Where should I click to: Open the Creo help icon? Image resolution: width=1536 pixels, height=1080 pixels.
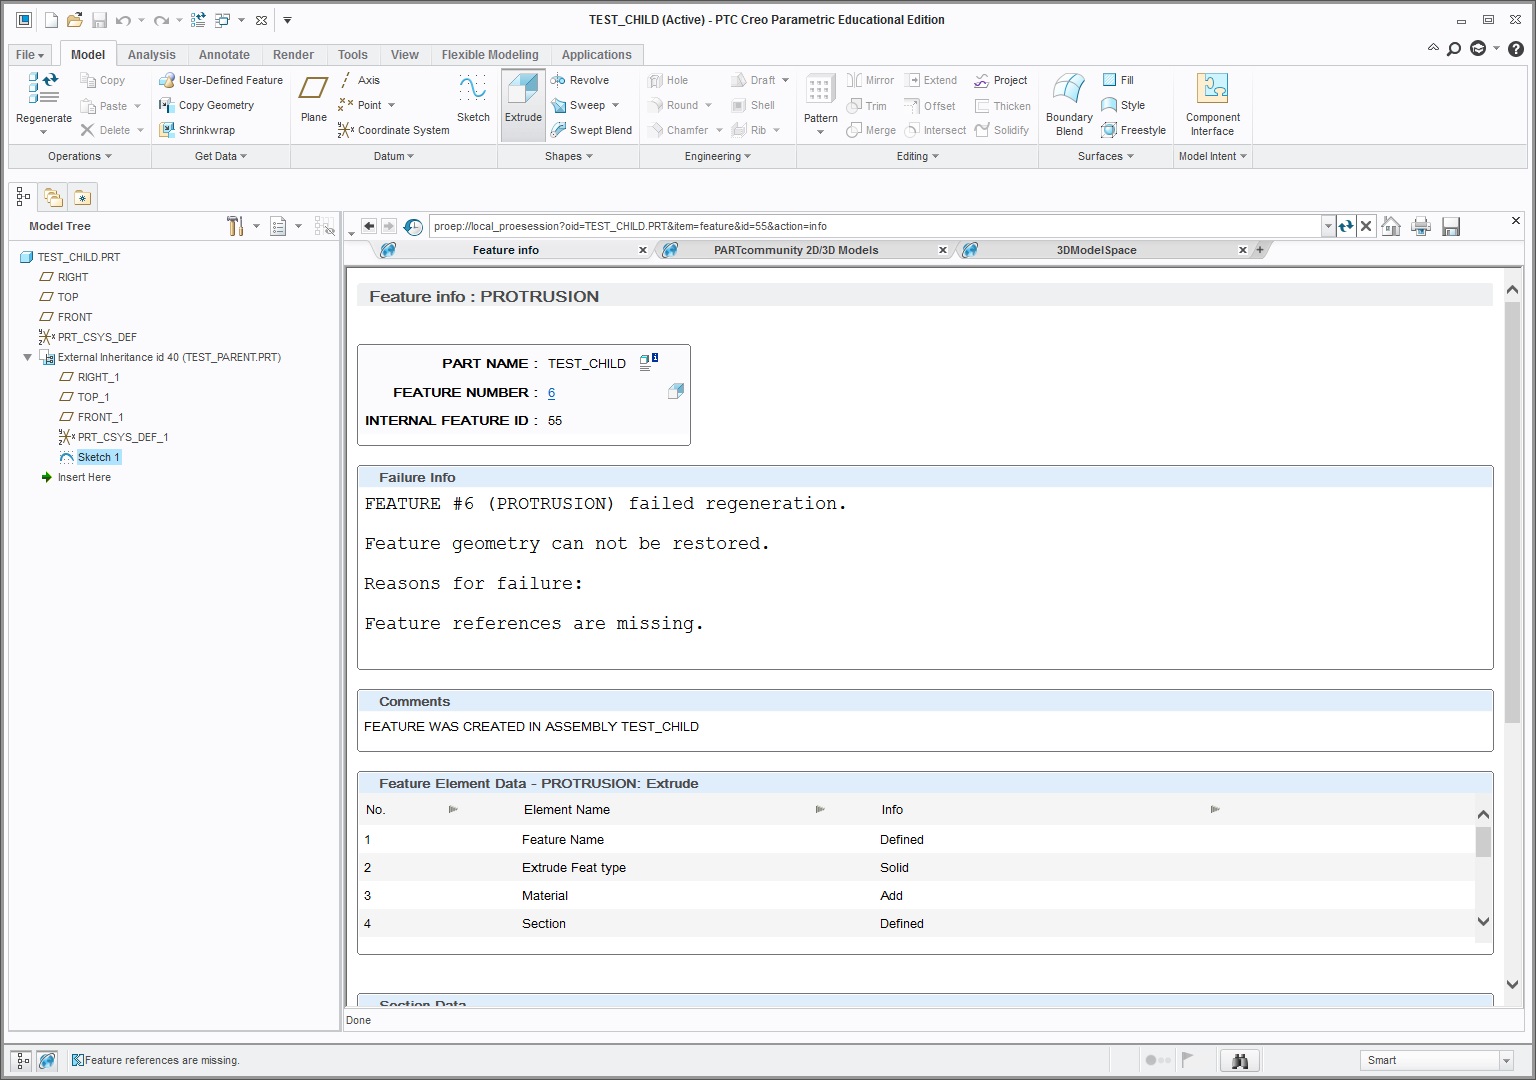(x=1516, y=48)
